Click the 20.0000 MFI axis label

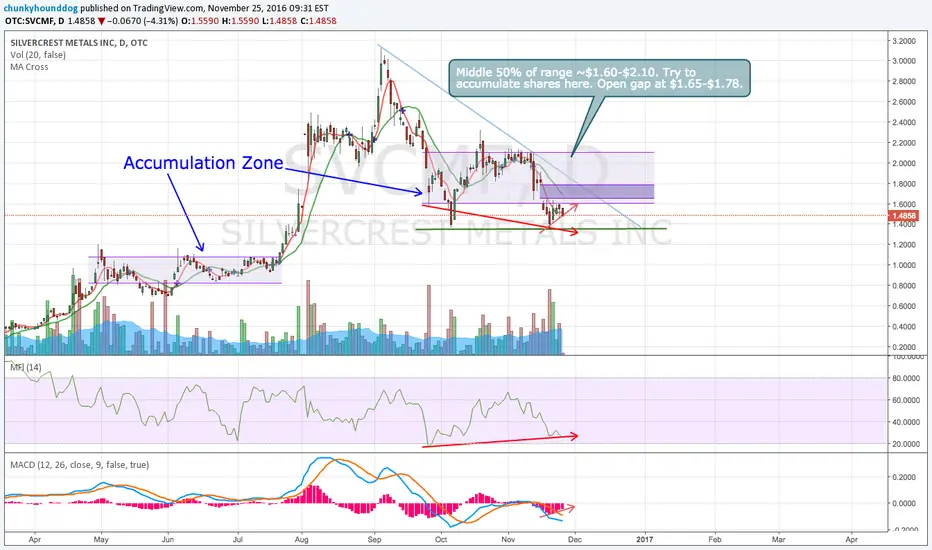[905, 444]
